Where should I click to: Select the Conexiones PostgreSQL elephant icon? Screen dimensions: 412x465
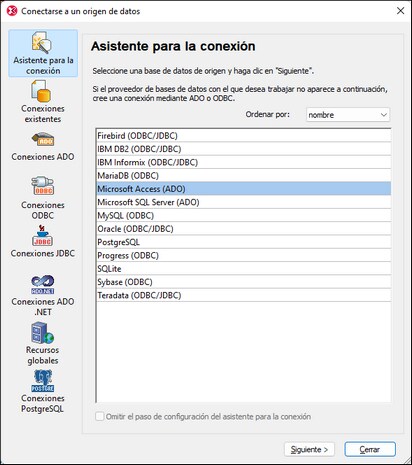(43, 381)
